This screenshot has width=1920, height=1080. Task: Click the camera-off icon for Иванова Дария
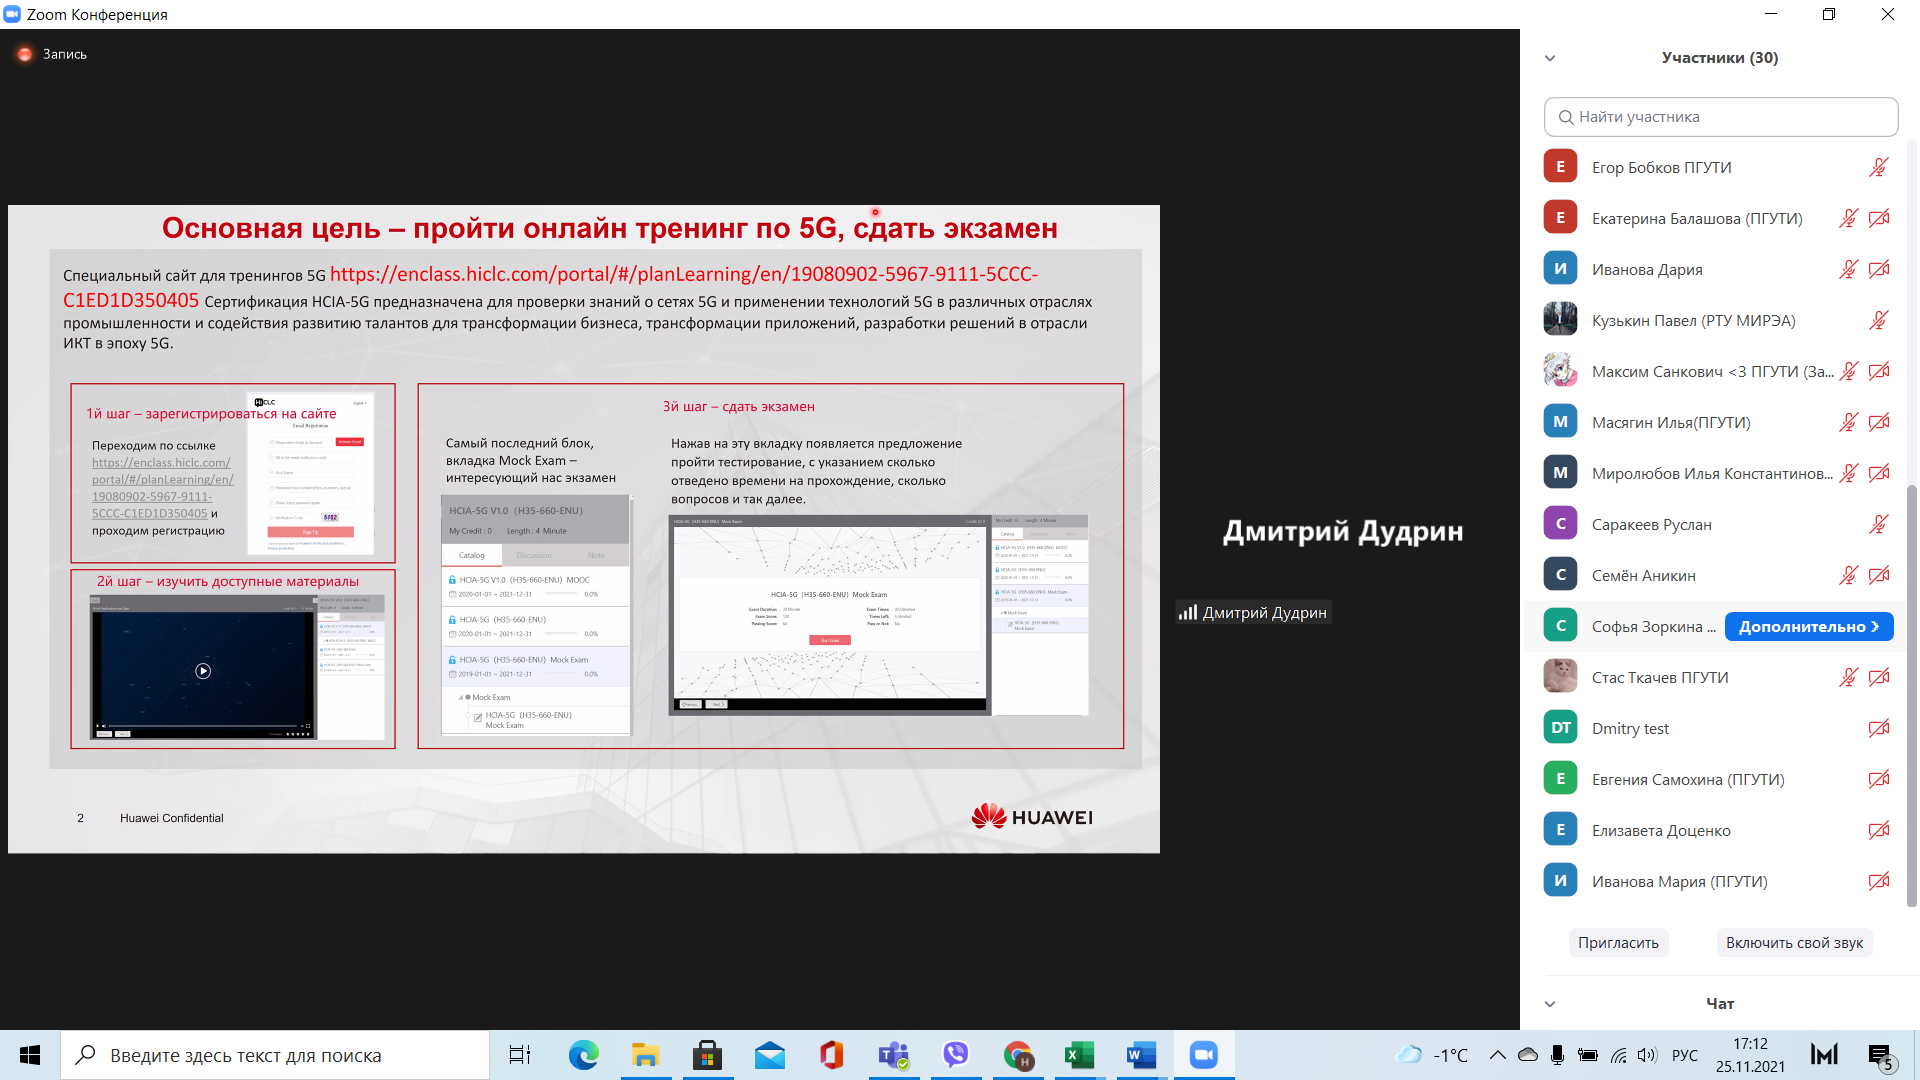[x=1879, y=269]
